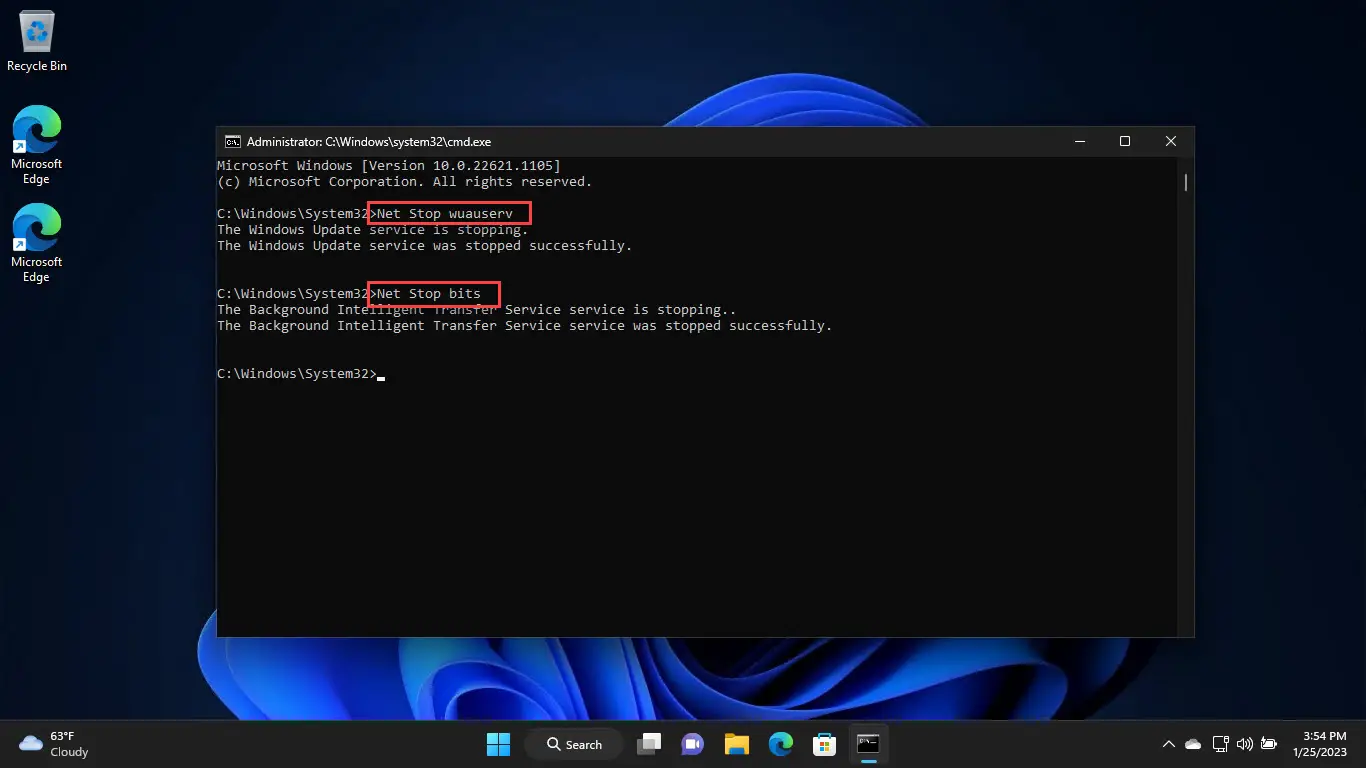Expand the hidden system tray icons chevron
Image resolution: width=1366 pixels, height=768 pixels.
coord(1168,744)
